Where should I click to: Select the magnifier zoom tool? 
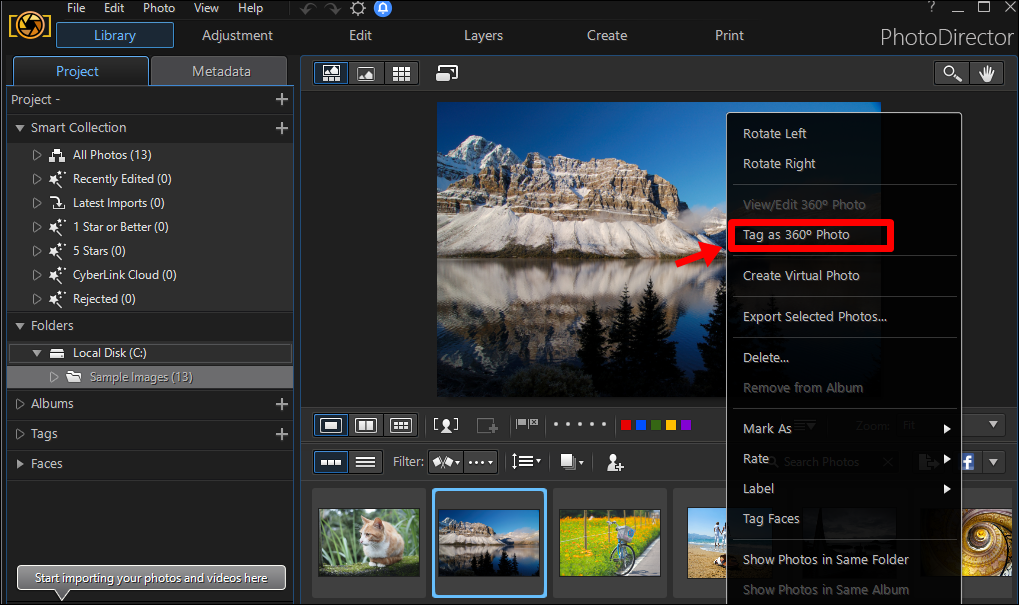[952, 73]
